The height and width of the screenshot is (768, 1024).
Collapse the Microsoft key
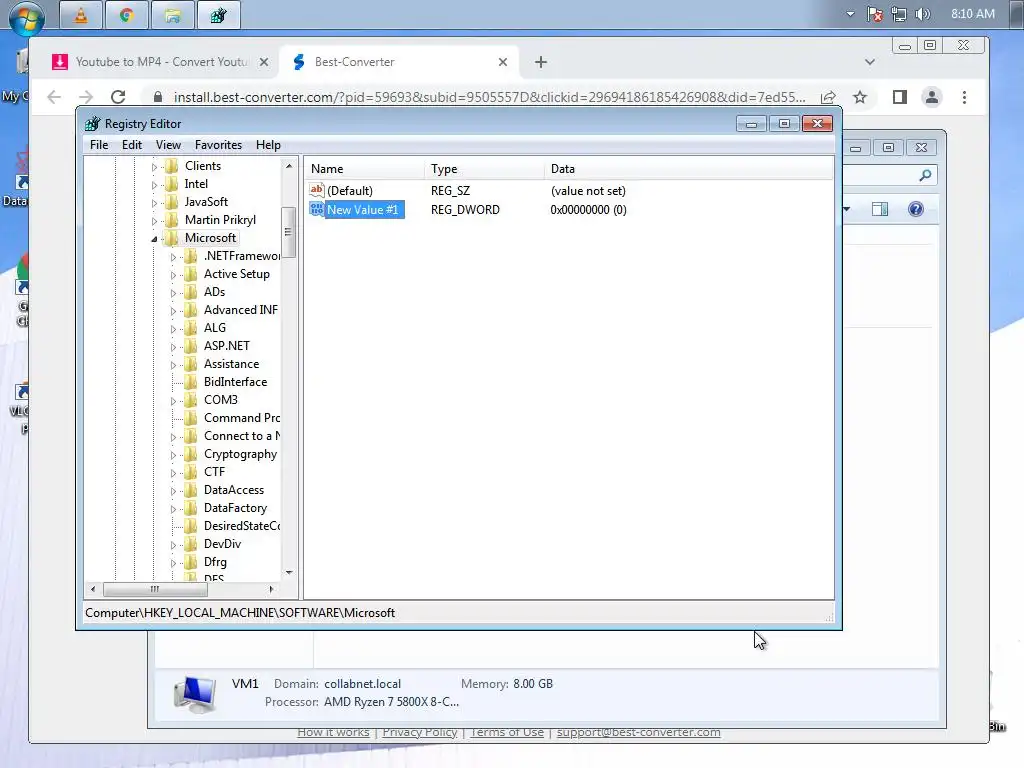[154, 239]
